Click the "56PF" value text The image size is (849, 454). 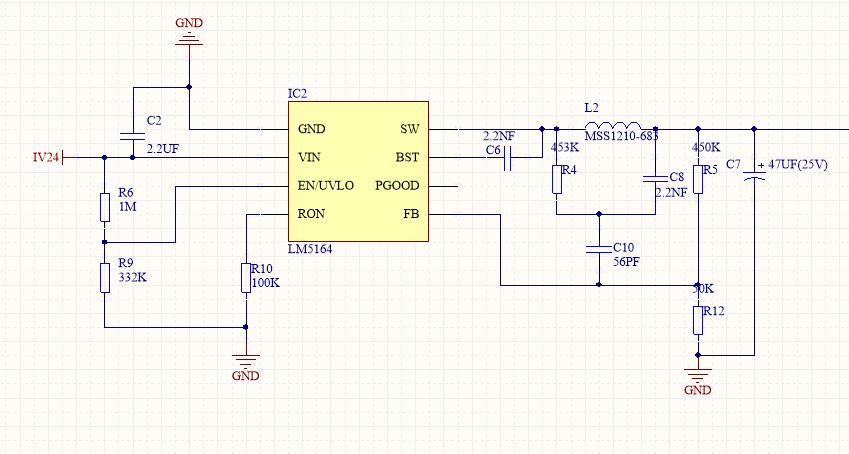626,262
